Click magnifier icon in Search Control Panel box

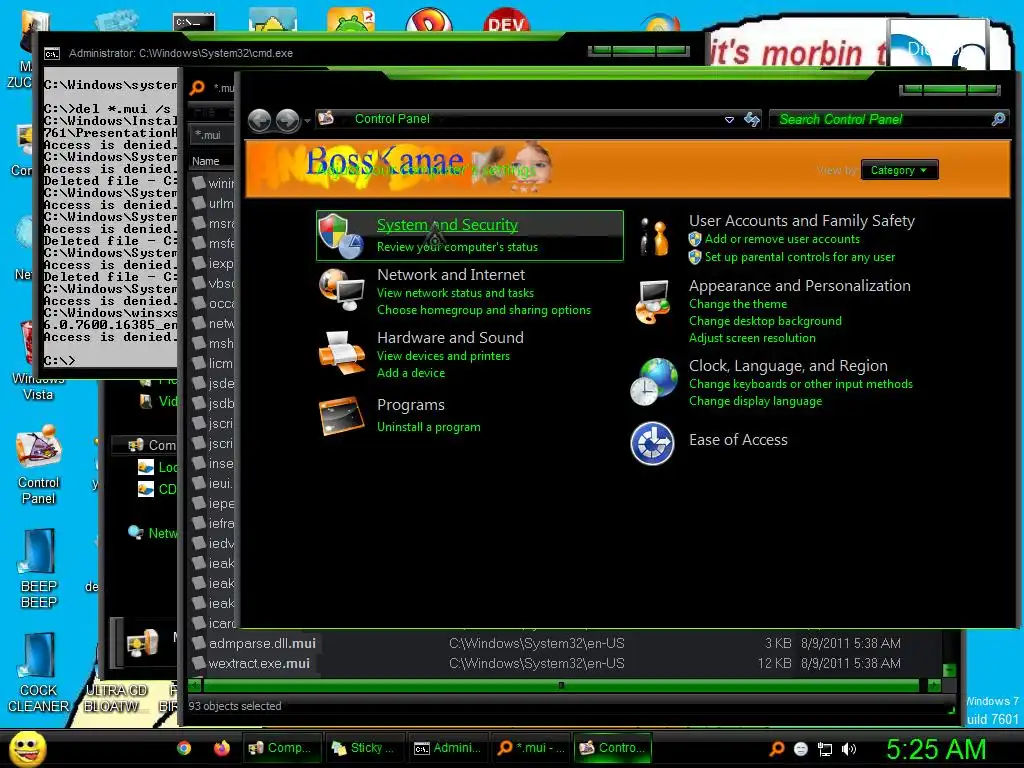coord(998,119)
